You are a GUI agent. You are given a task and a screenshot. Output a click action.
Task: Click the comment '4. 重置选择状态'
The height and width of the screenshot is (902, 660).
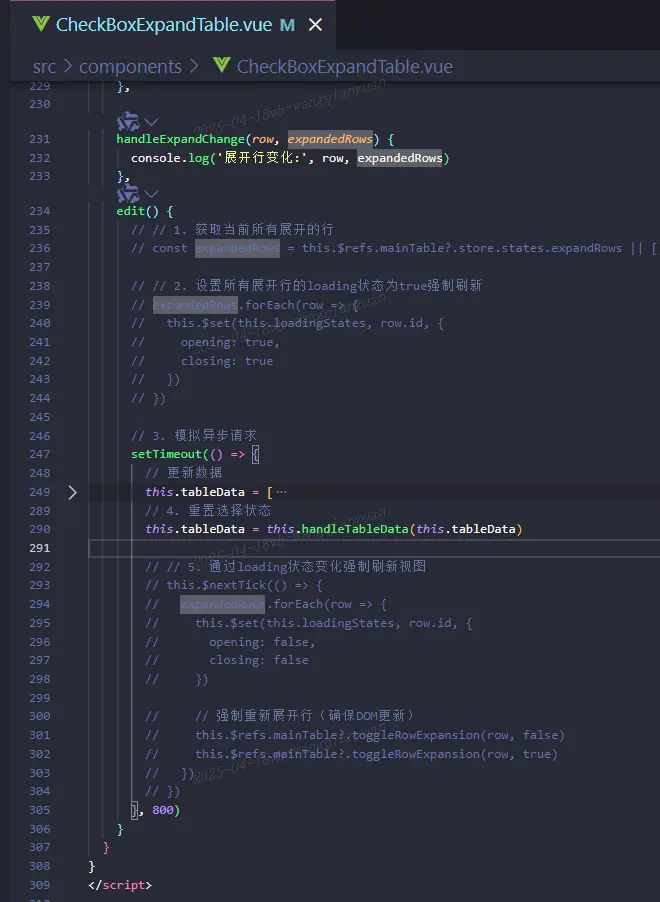click(219, 510)
